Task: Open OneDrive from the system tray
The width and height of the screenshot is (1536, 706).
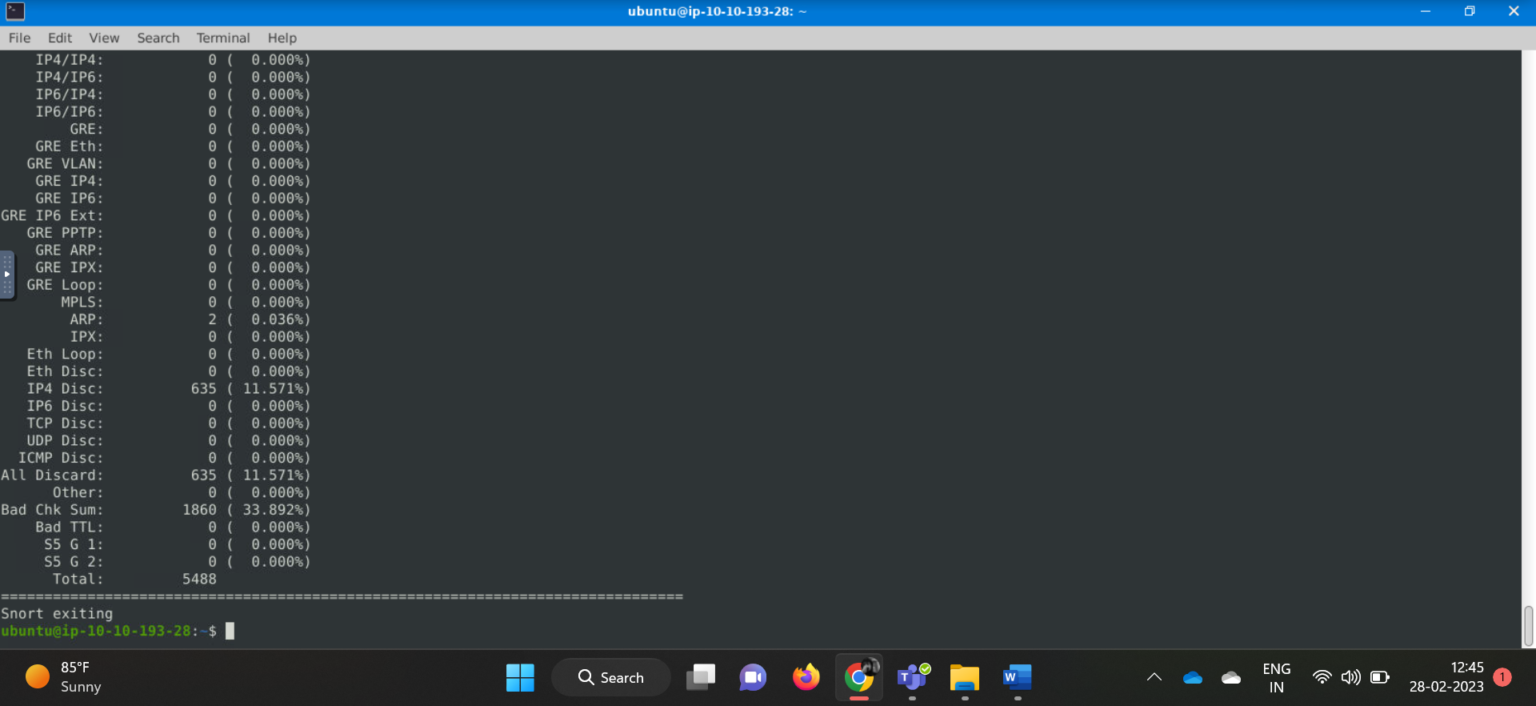Action: (x=1192, y=677)
